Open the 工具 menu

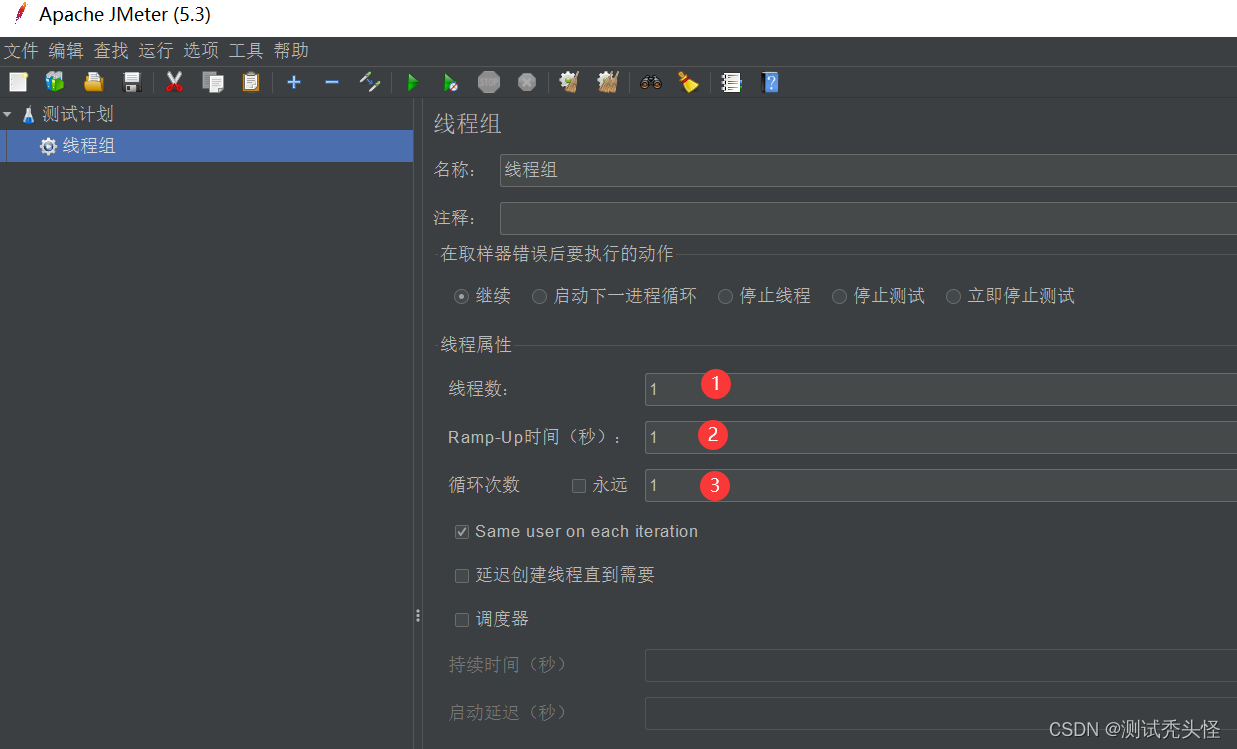(246, 51)
